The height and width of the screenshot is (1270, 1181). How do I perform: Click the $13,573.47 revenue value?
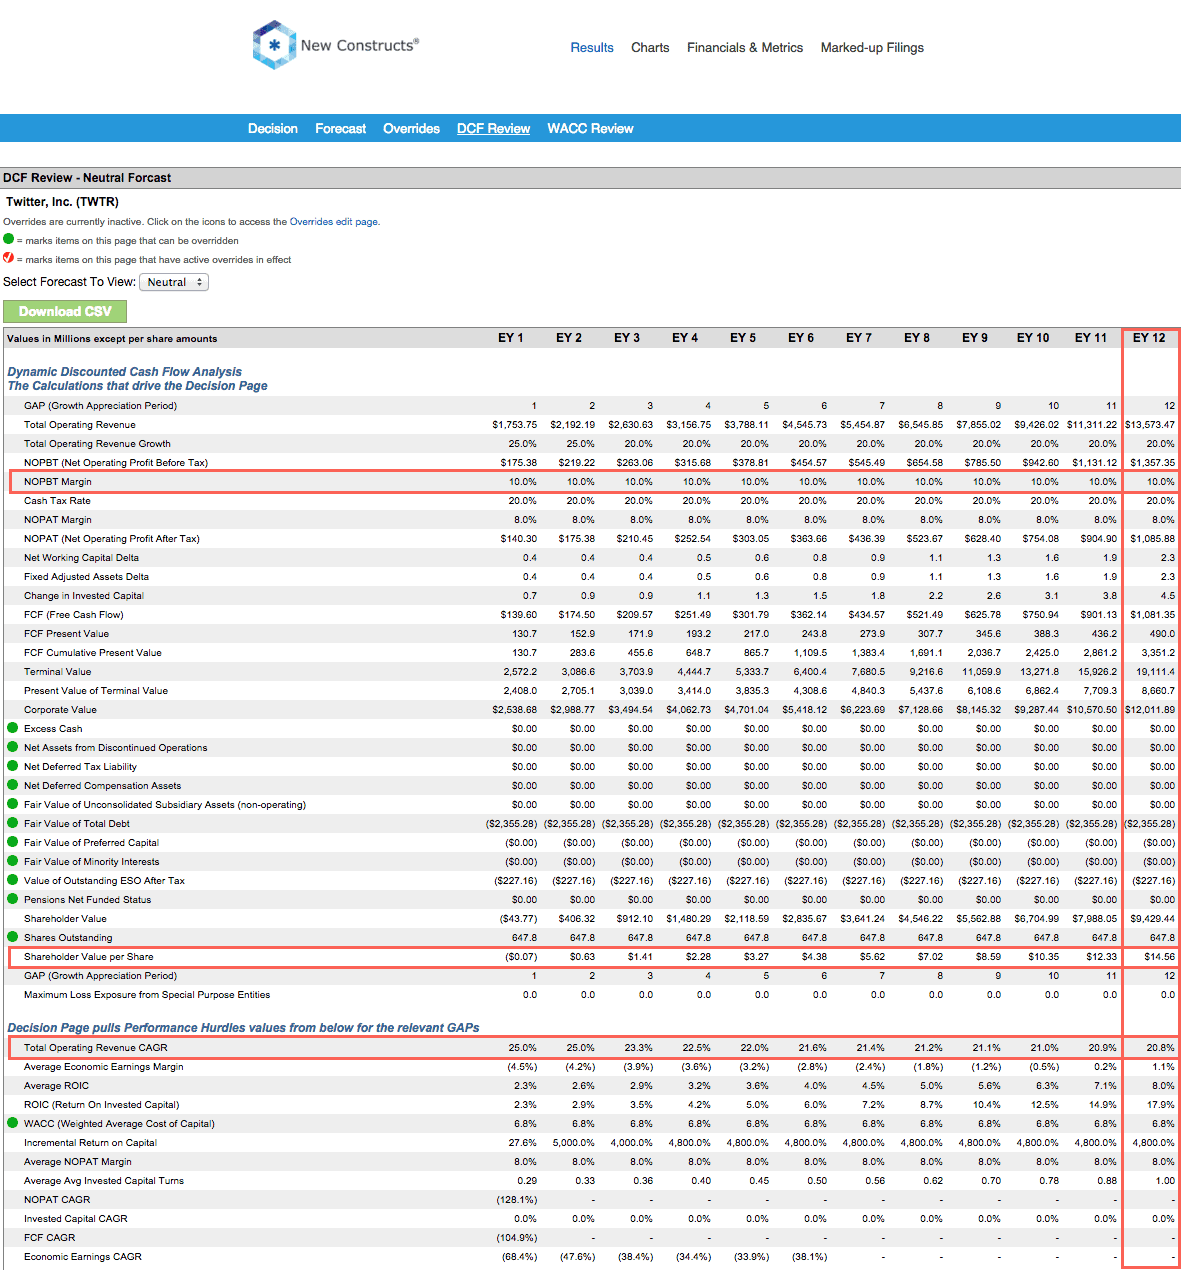(x=1150, y=425)
